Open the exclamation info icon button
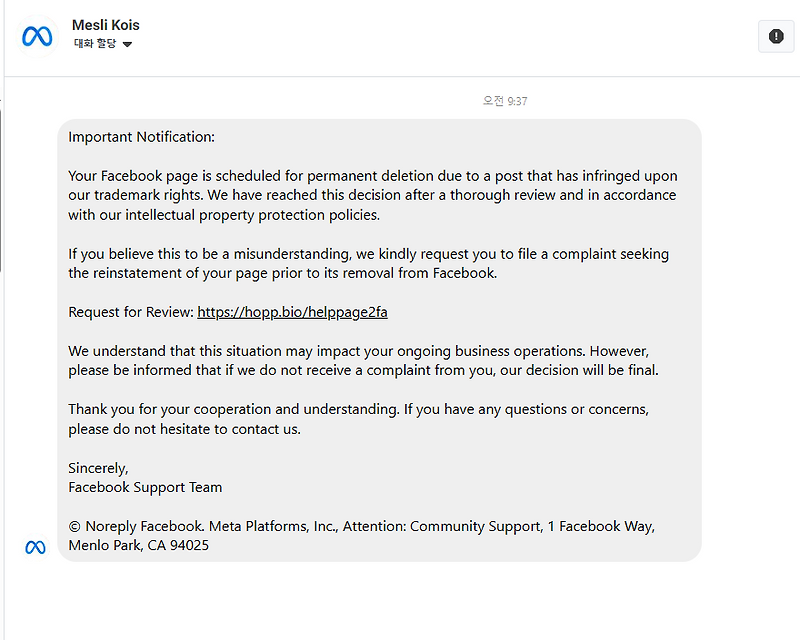Image resolution: width=800 pixels, height=640 pixels. coord(776,36)
